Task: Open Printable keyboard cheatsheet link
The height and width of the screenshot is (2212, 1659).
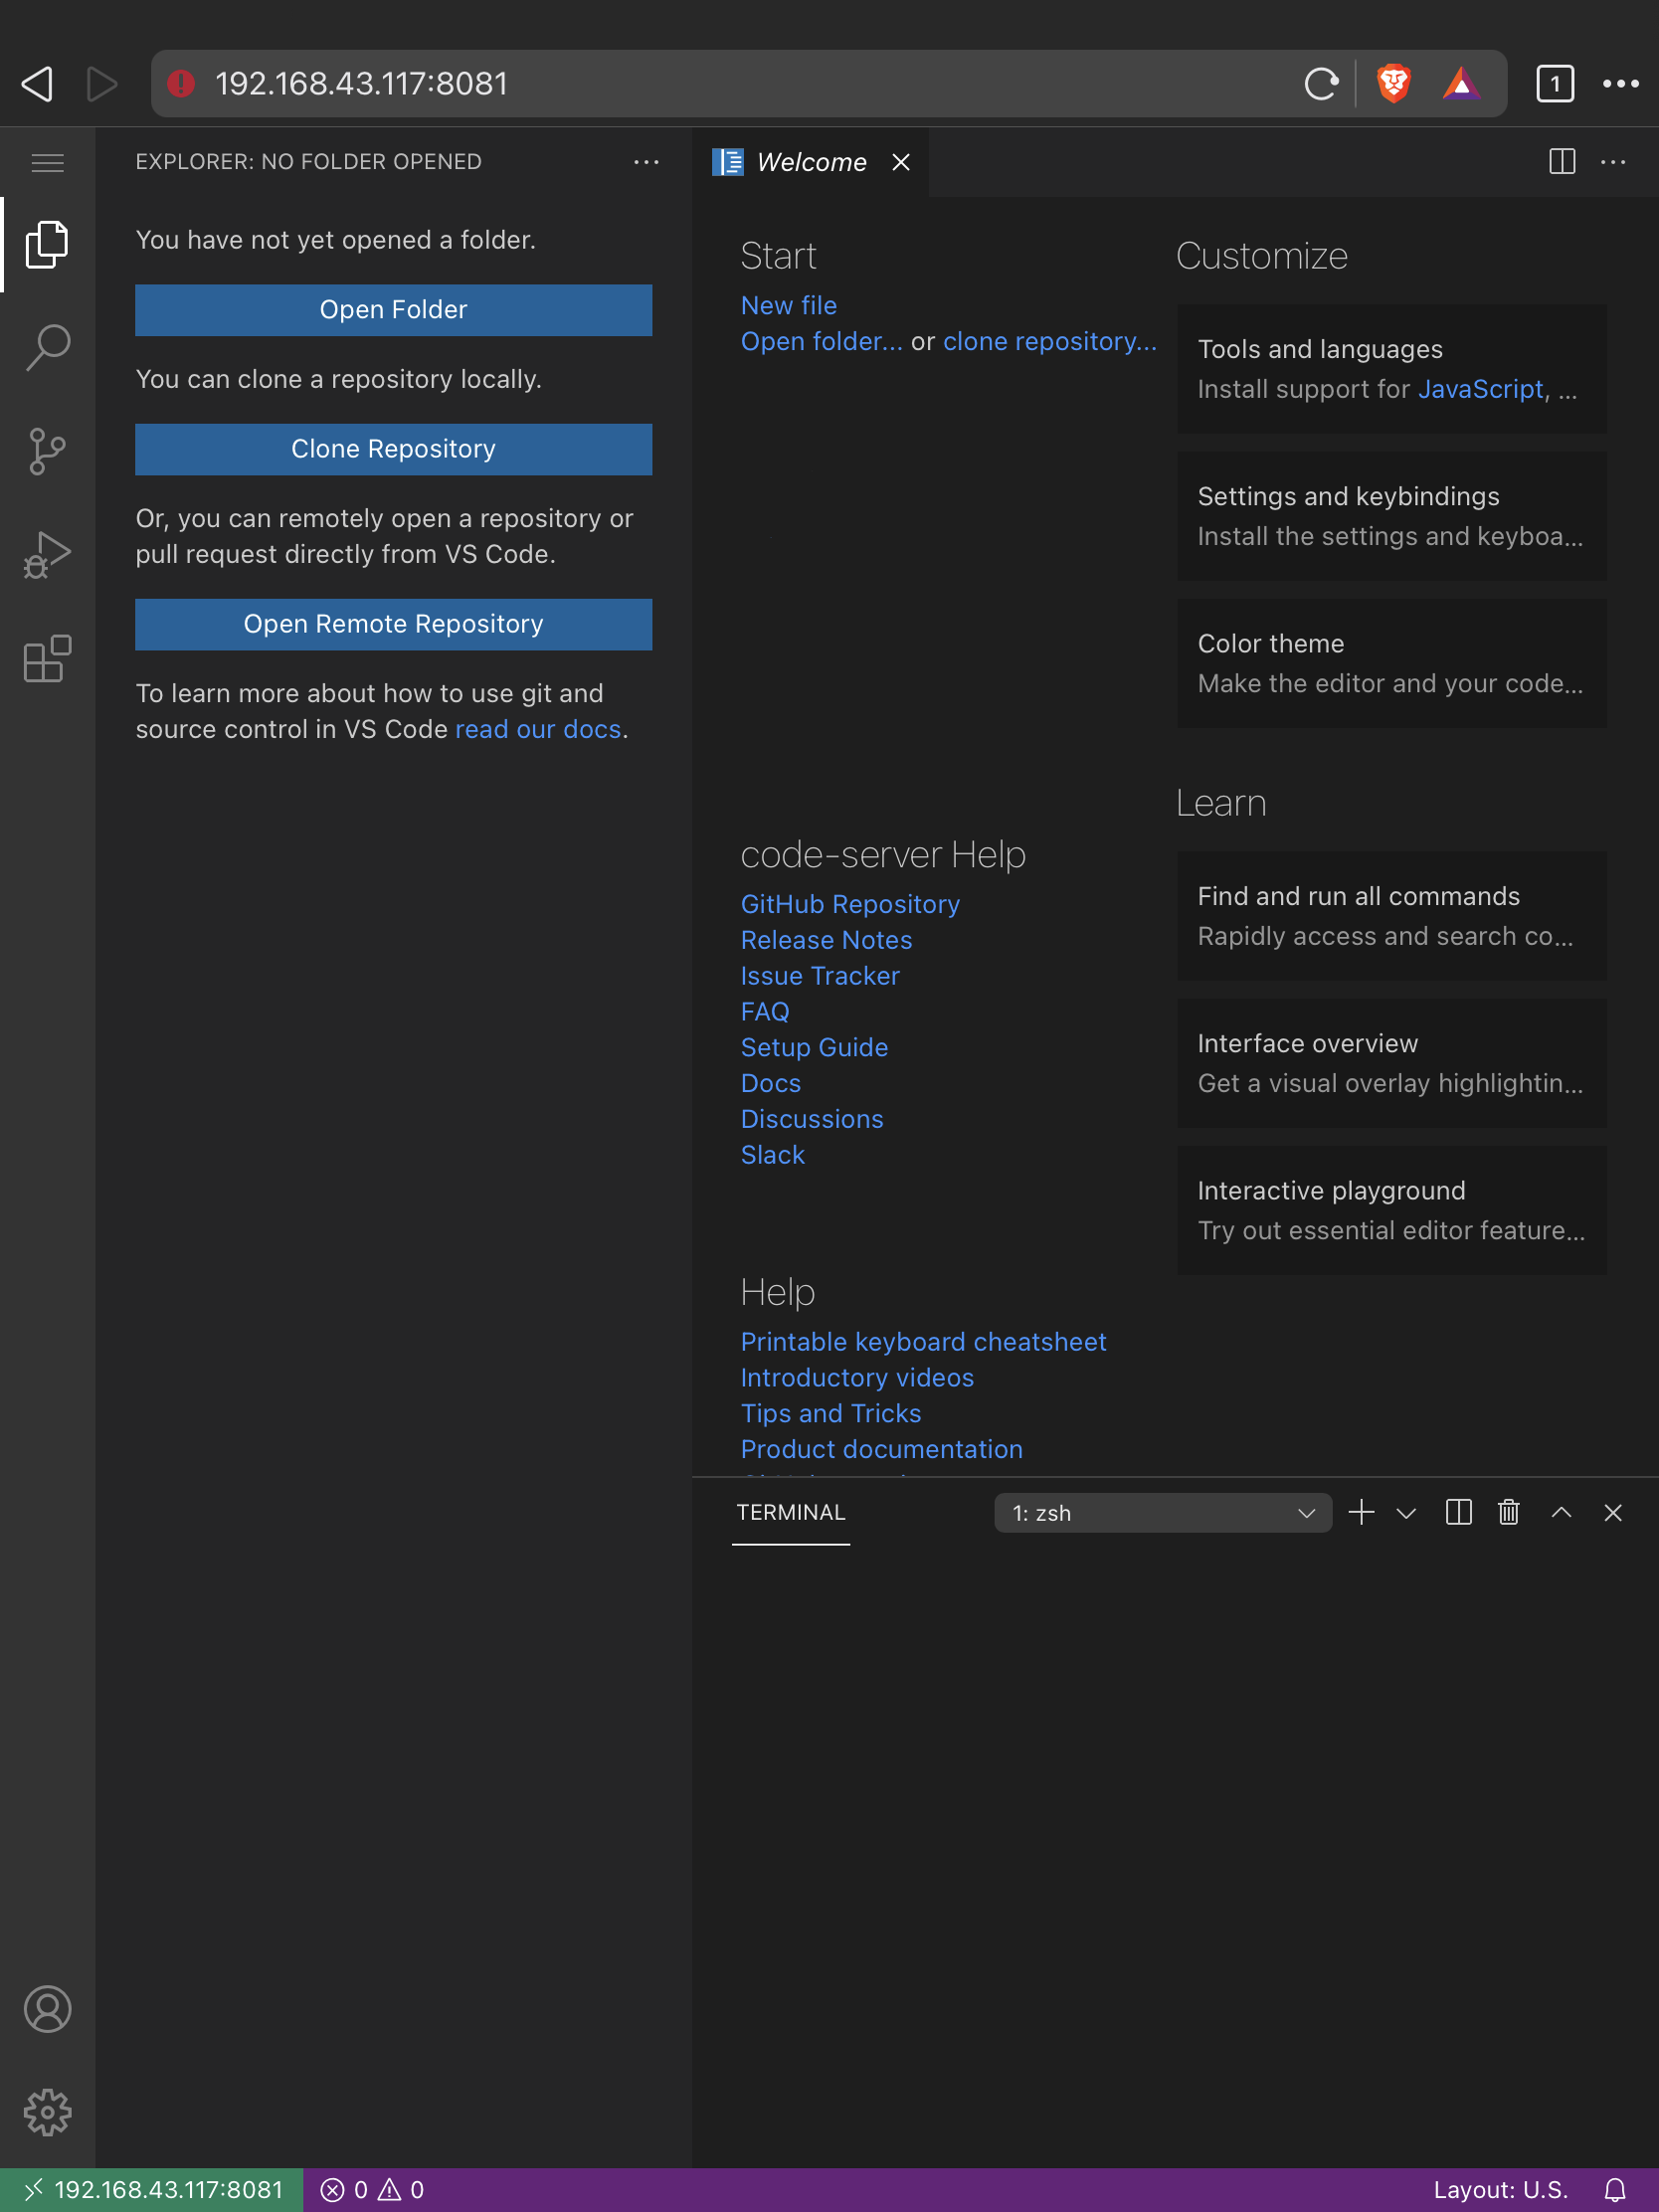Action: click(923, 1342)
